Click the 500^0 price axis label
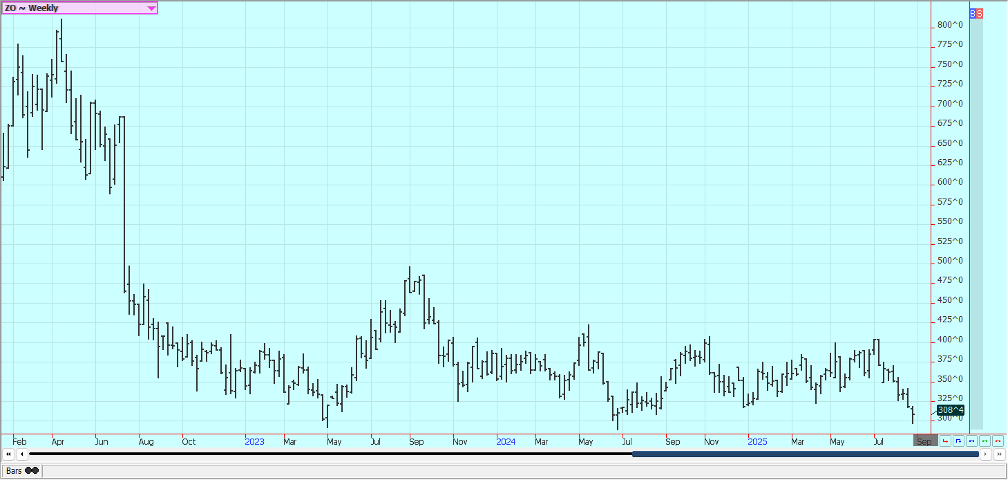Image resolution: width=1008 pixels, height=480 pixels. 951,261
